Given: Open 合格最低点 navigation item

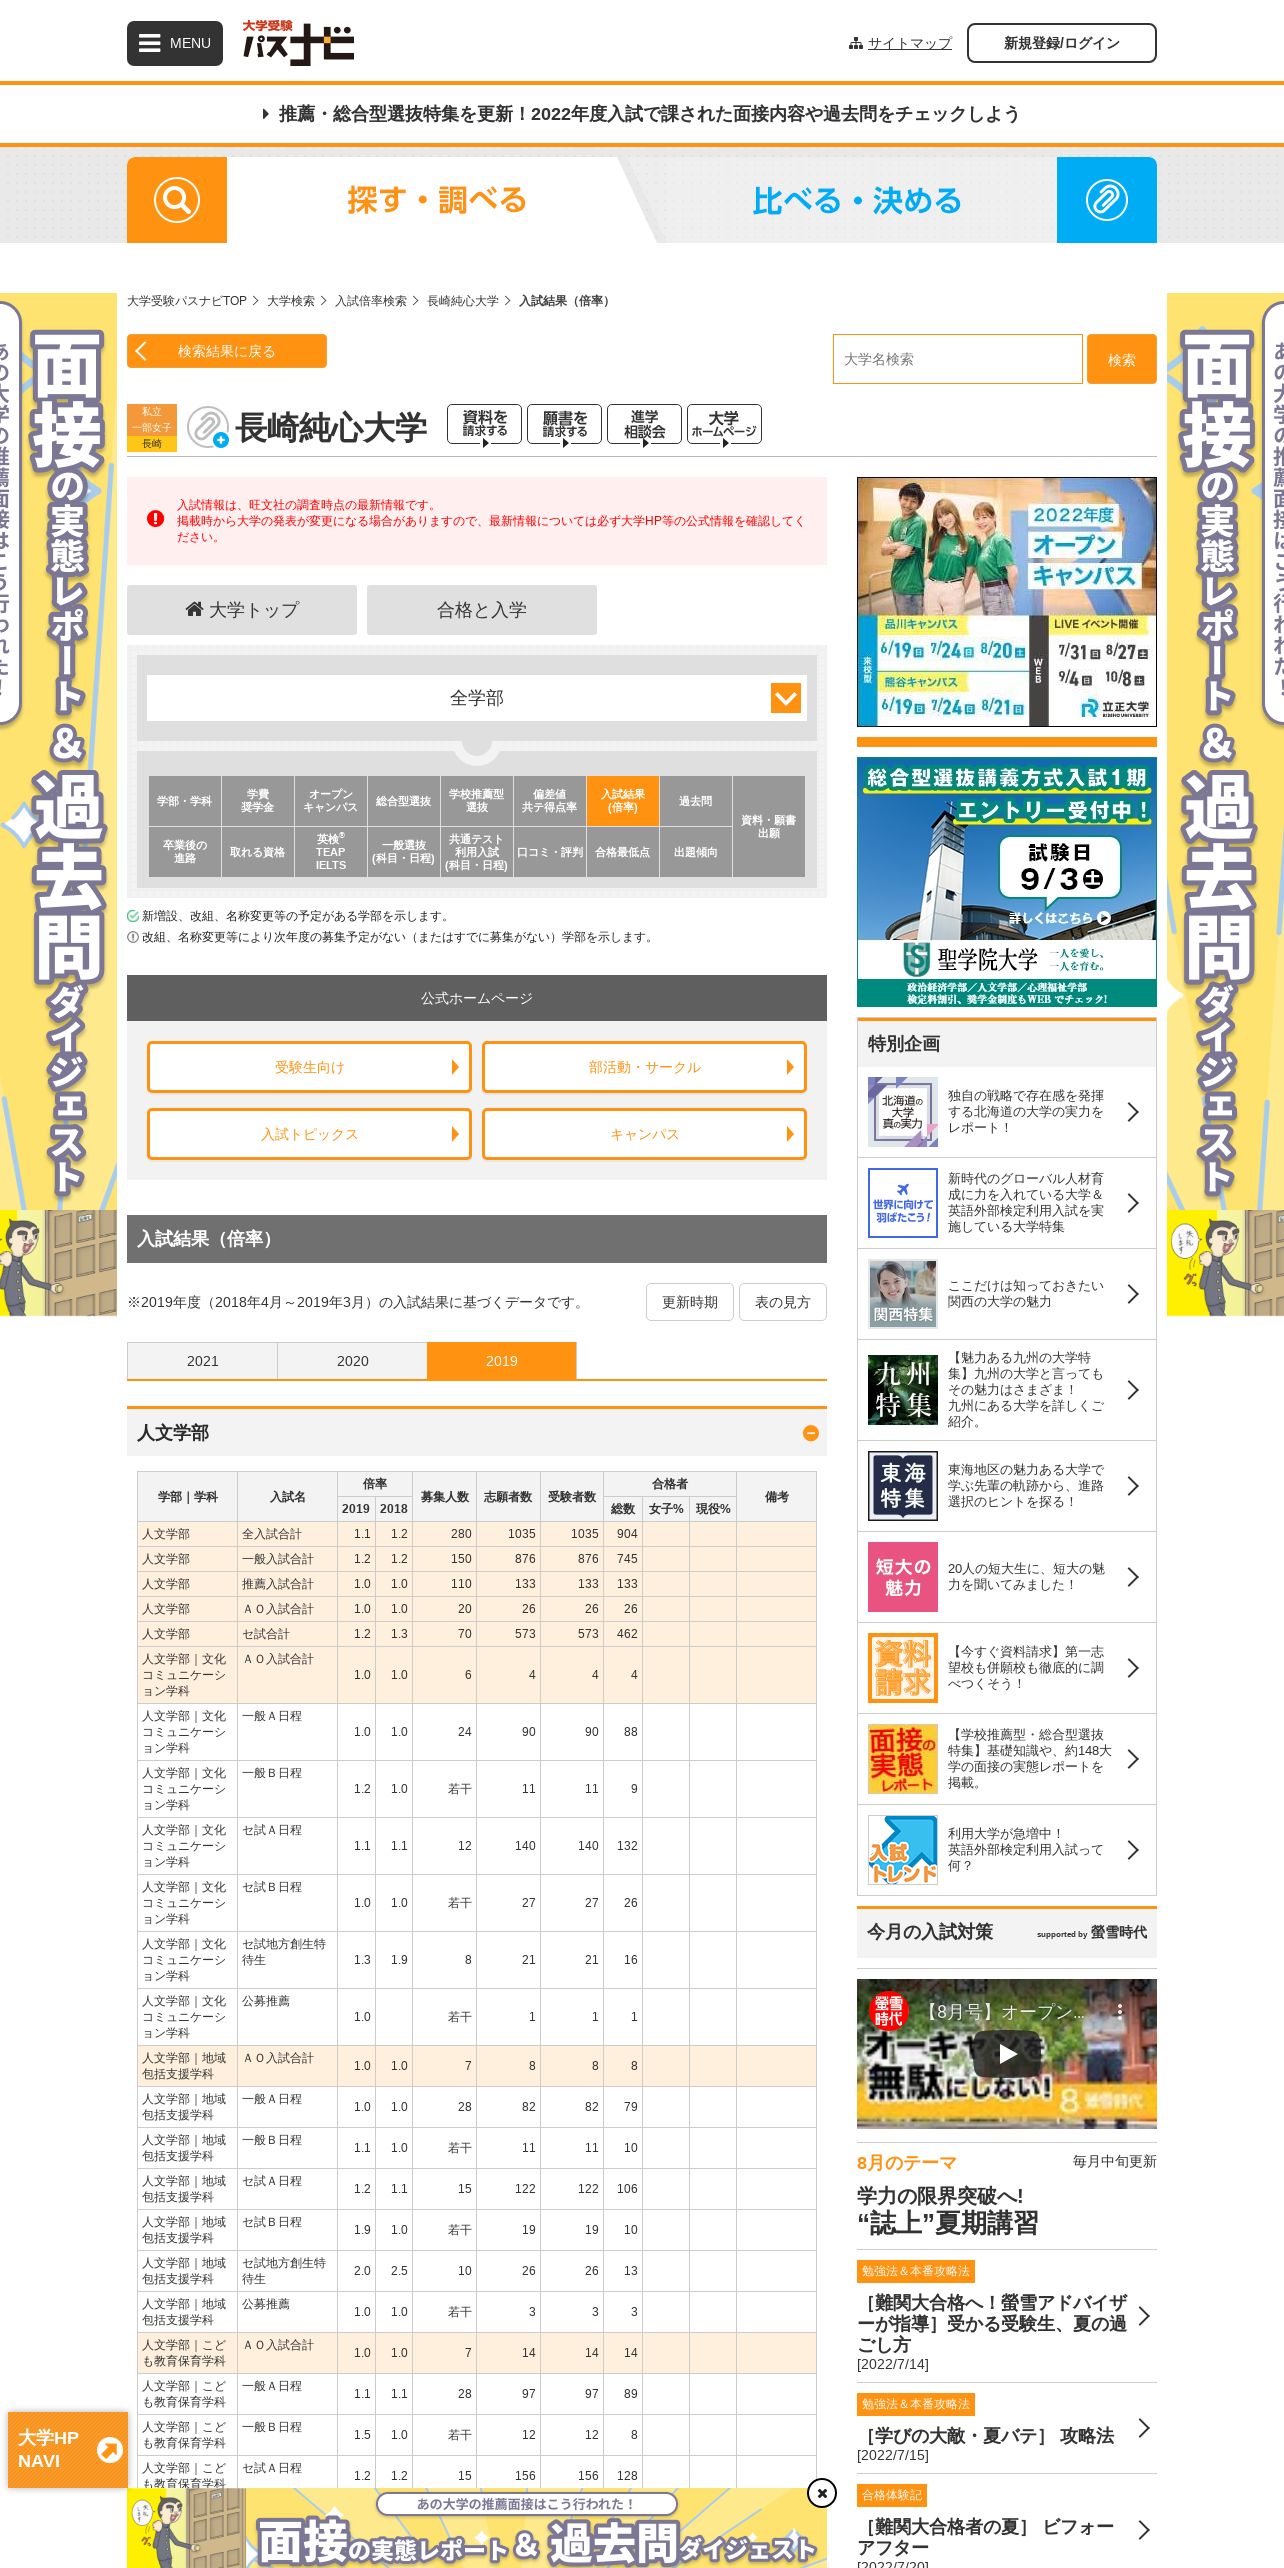Looking at the screenshot, I should pyautogui.click(x=623, y=852).
